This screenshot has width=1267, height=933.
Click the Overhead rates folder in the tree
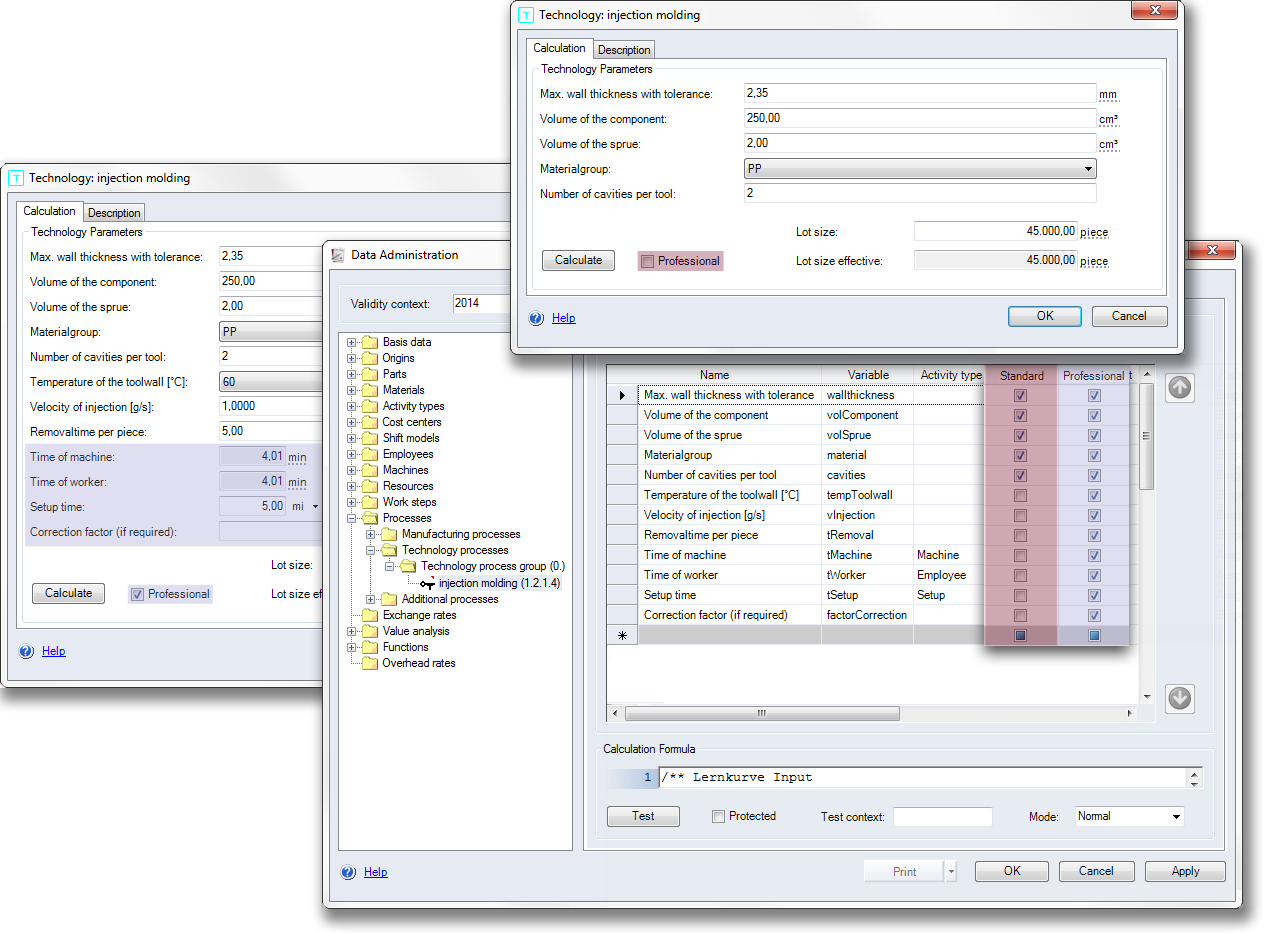418,663
